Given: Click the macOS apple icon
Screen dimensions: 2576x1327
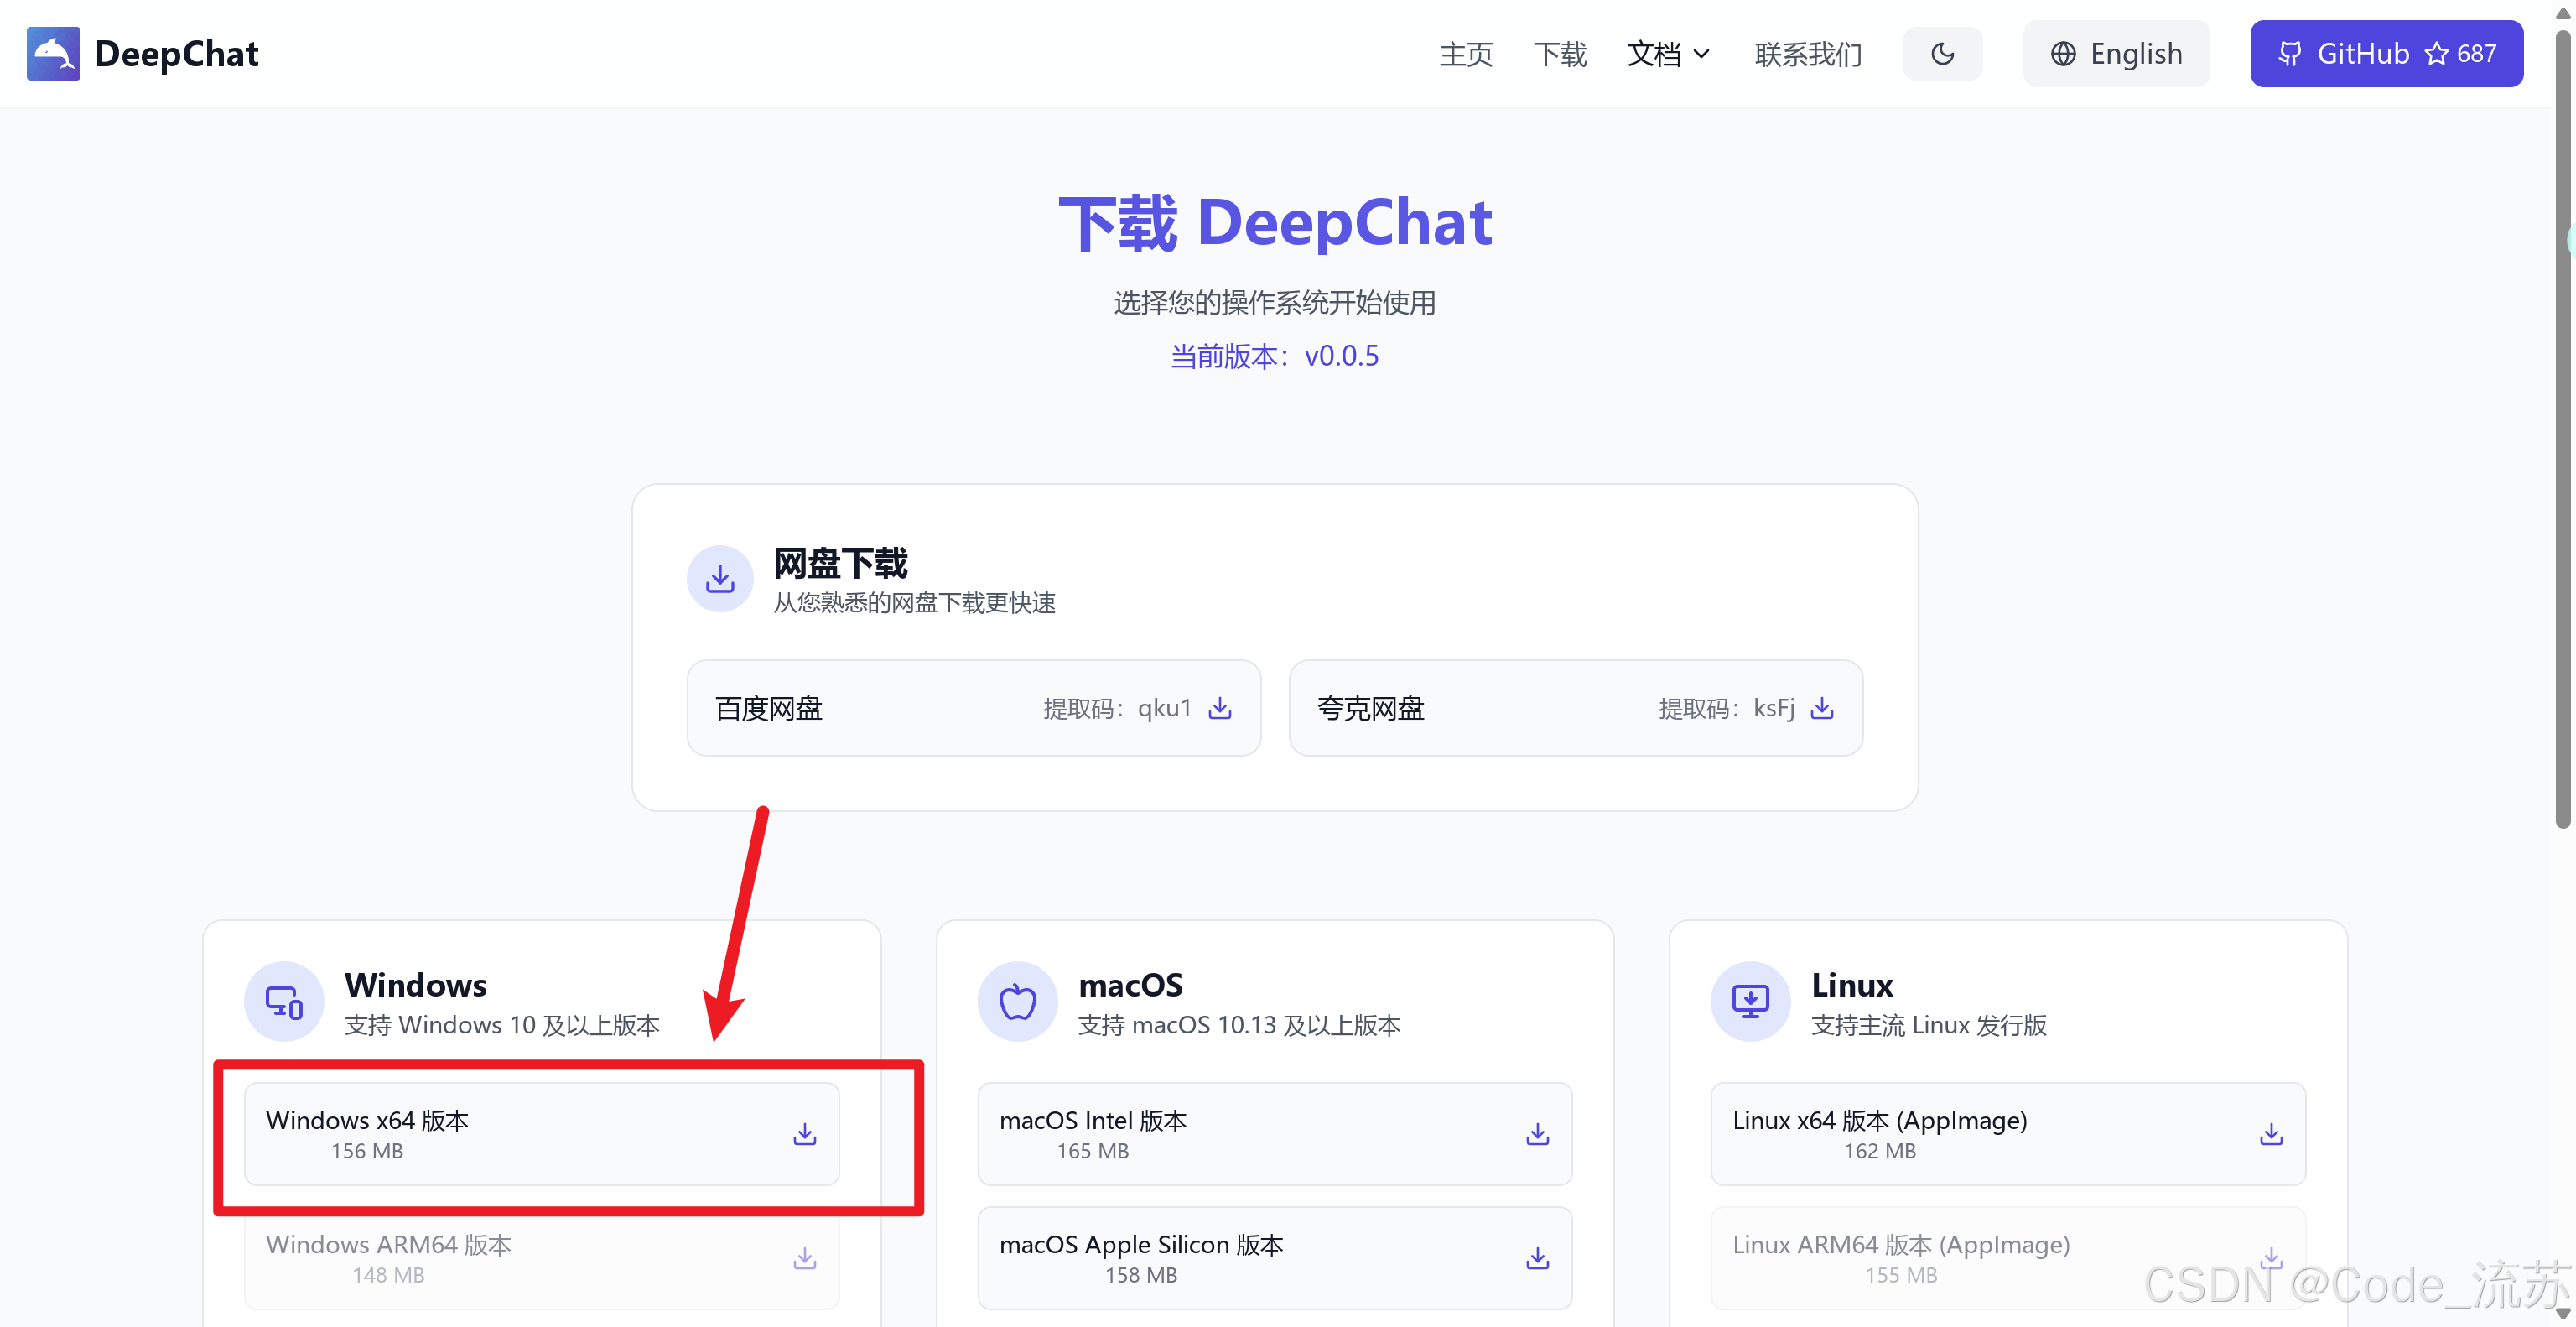Looking at the screenshot, I should (x=1017, y=1001).
